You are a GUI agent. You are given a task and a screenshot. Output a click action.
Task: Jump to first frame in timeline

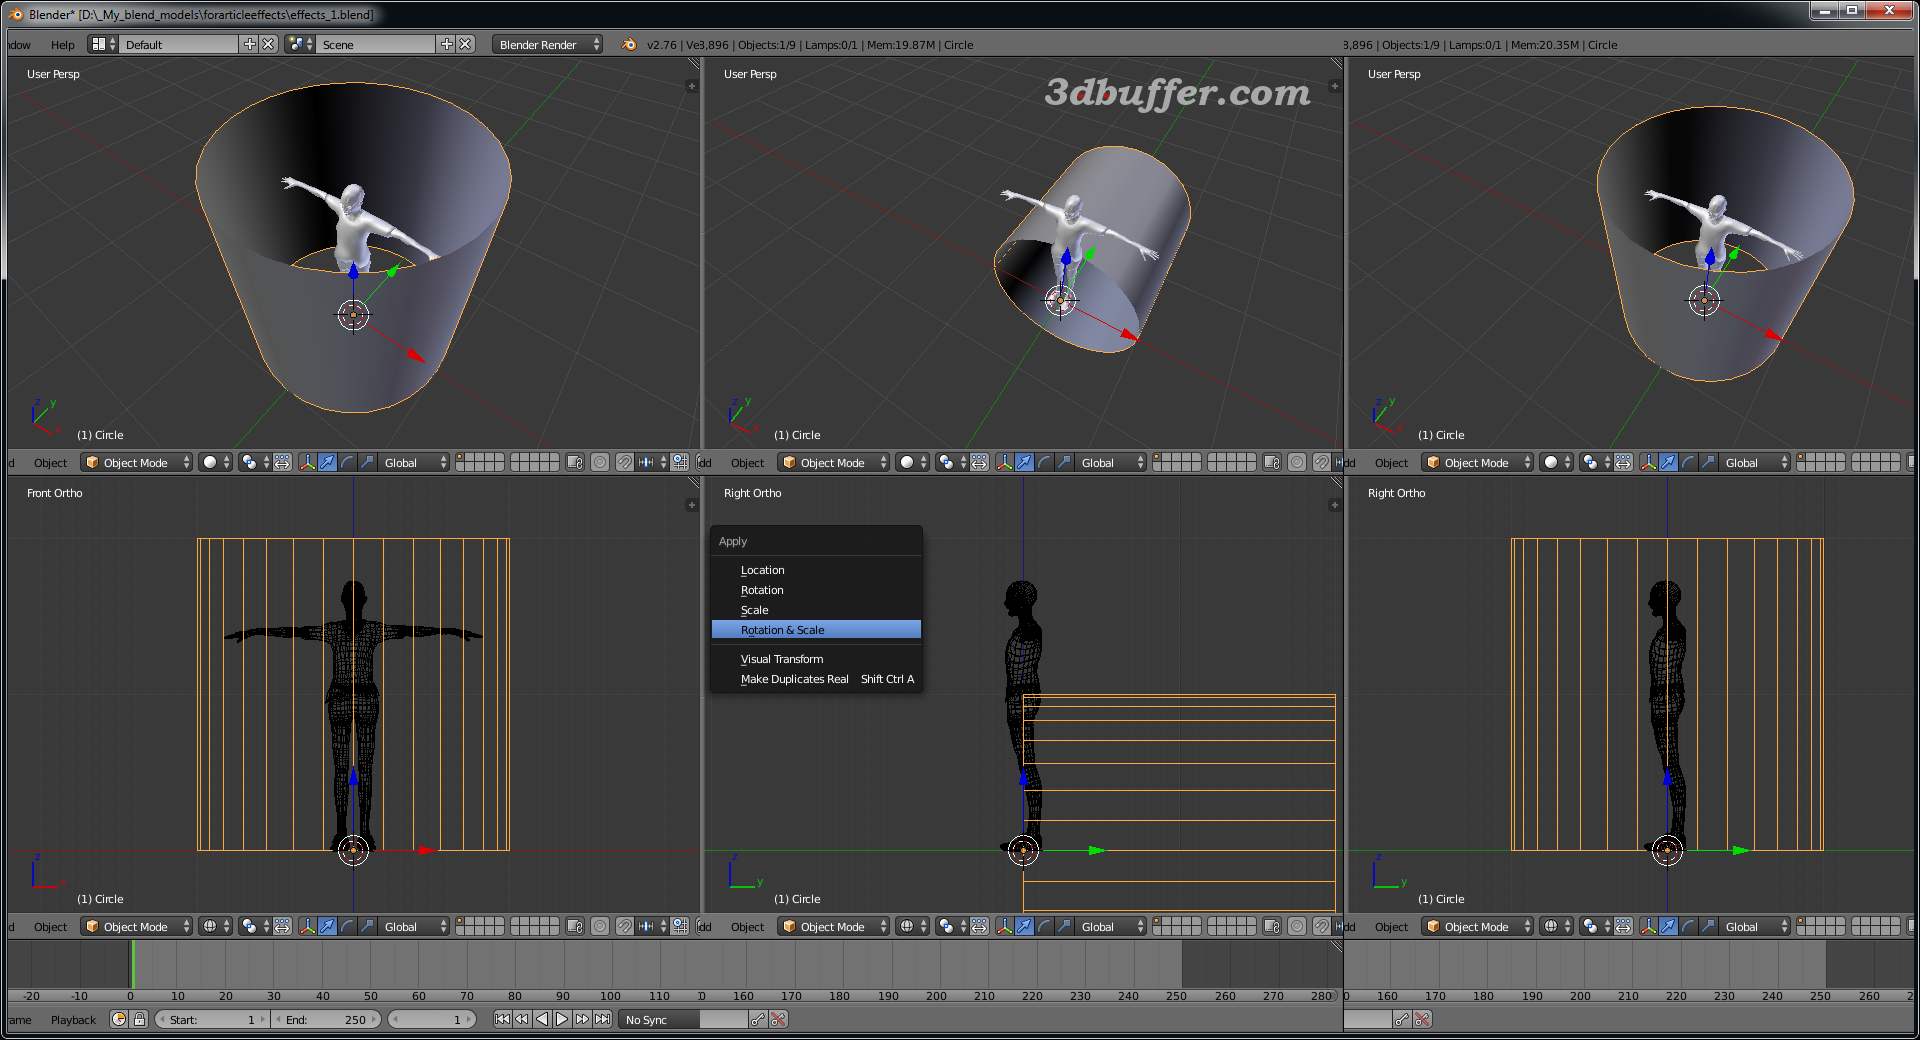[502, 1019]
